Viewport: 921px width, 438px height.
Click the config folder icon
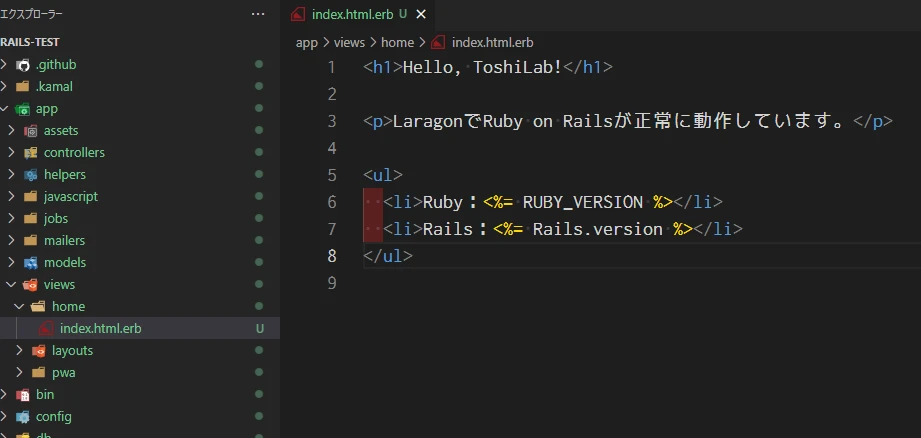(x=23, y=417)
